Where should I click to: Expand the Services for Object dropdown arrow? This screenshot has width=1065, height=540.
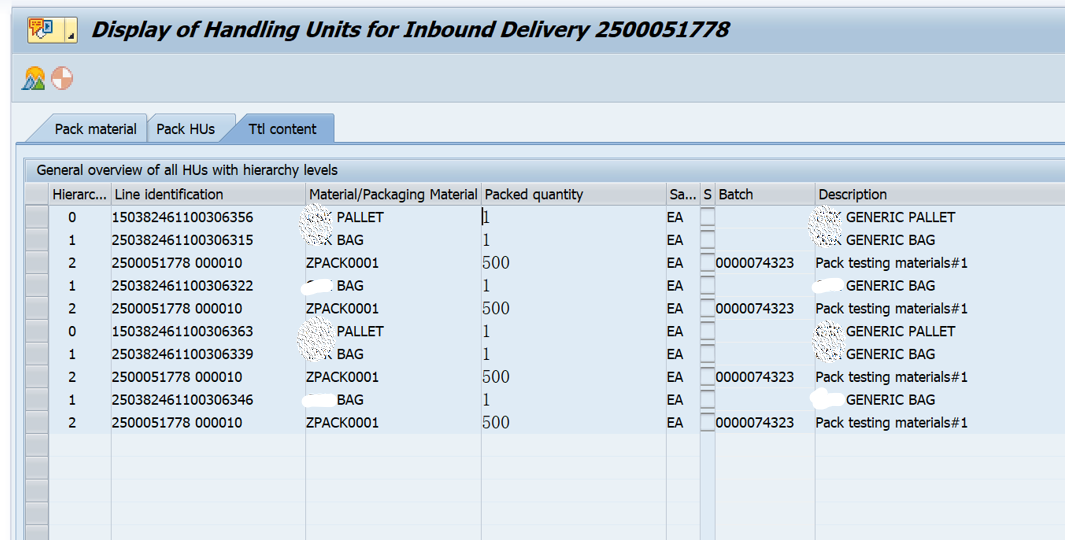(x=70, y=30)
